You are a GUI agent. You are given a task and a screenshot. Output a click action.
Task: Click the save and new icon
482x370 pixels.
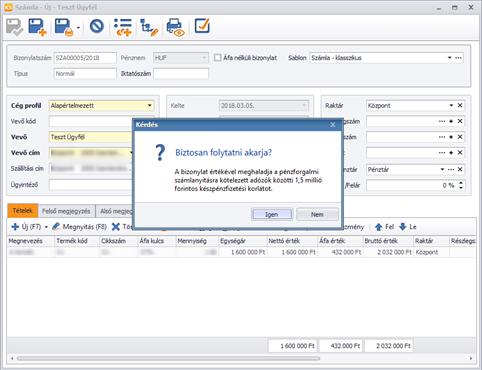click(37, 27)
